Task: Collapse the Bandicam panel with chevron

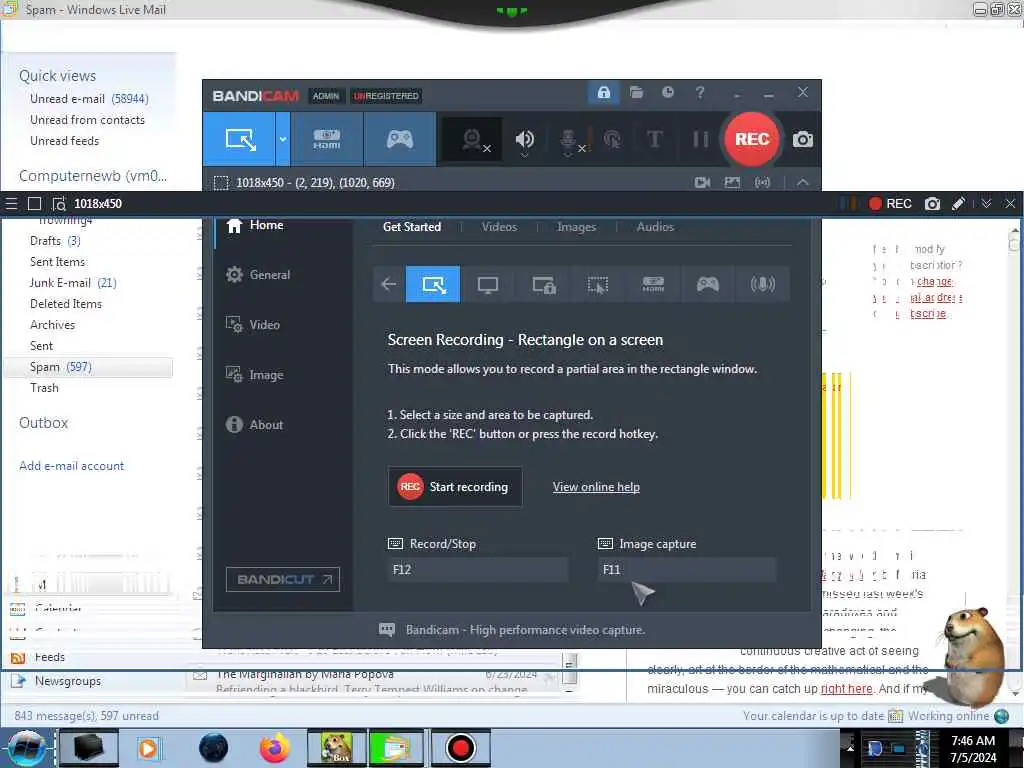Action: click(803, 183)
